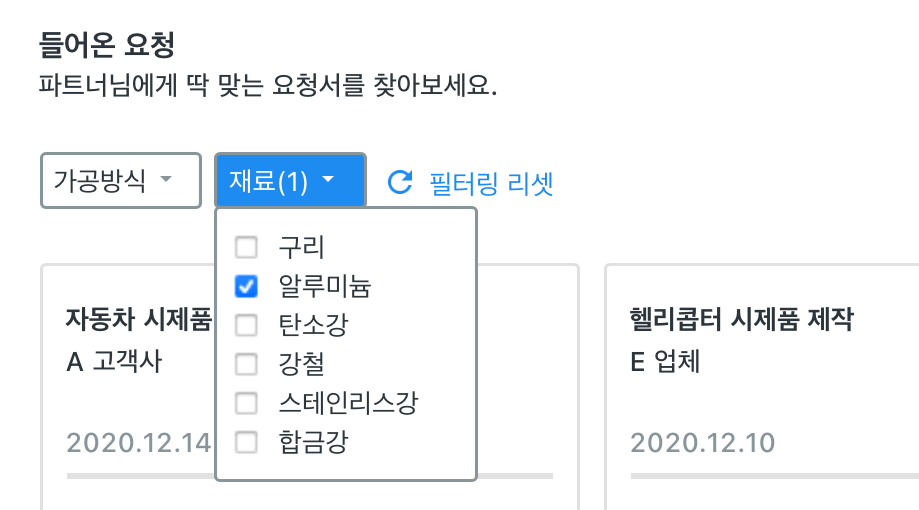919x510 pixels.
Task: Collapse the 재료(1) filter dropdown
Action: tap(290, 181)
